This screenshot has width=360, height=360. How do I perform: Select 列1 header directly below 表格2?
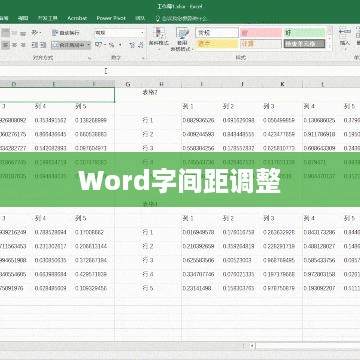[188, 106]
